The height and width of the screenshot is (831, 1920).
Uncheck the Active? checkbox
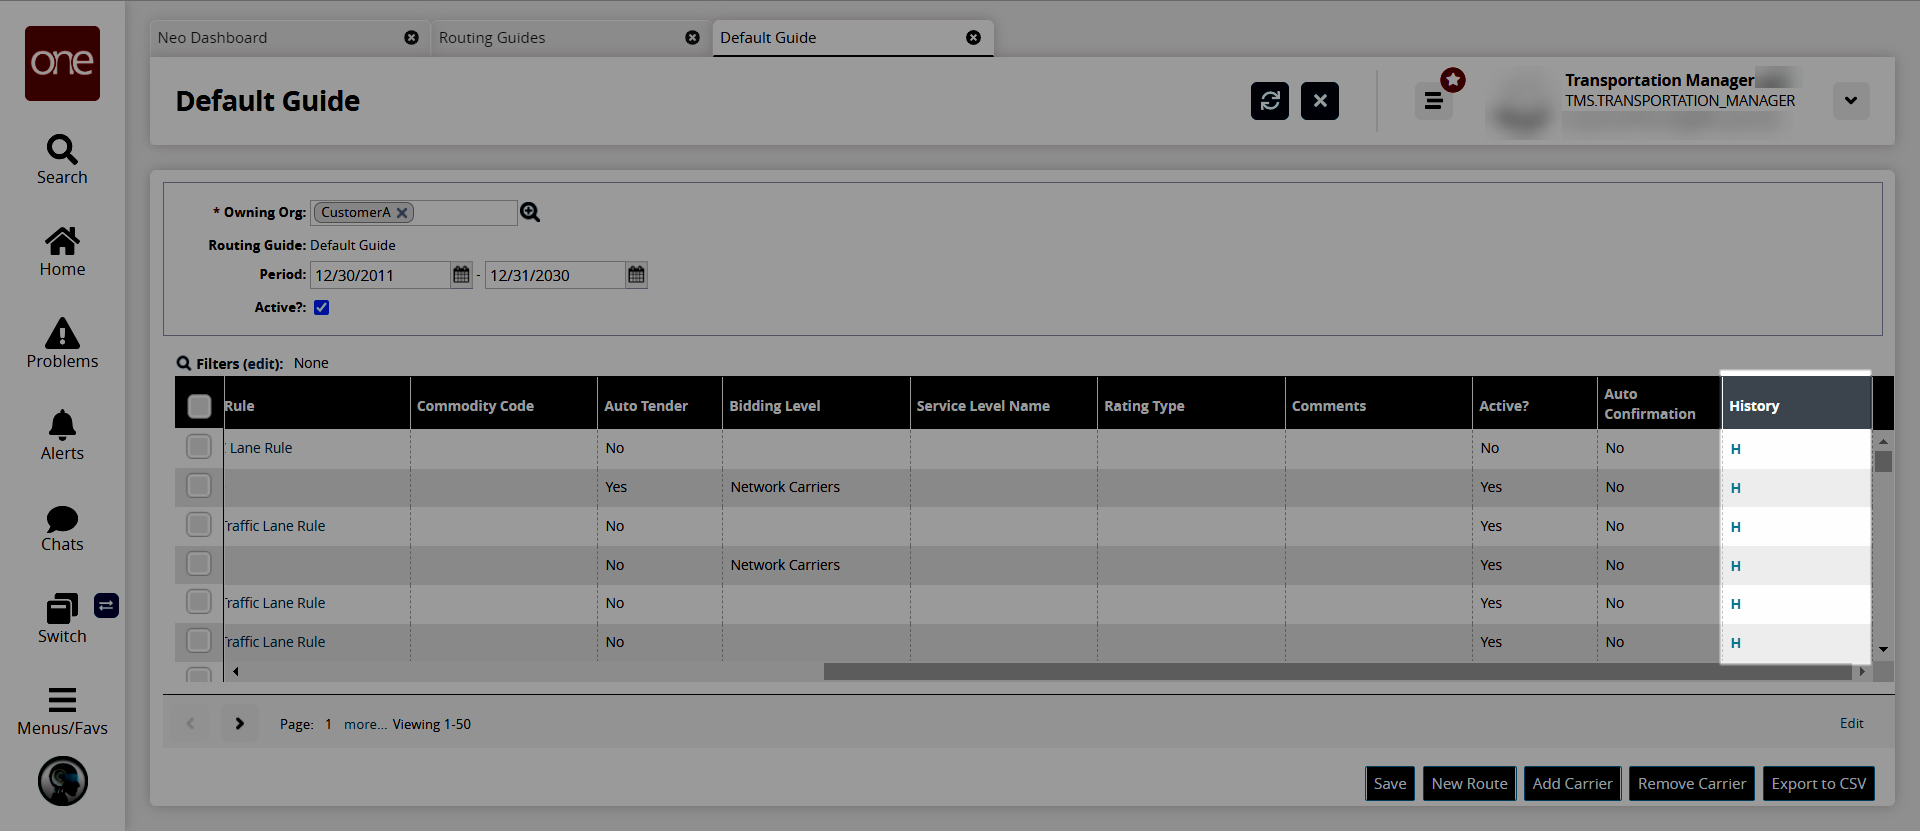click(322, 308)
